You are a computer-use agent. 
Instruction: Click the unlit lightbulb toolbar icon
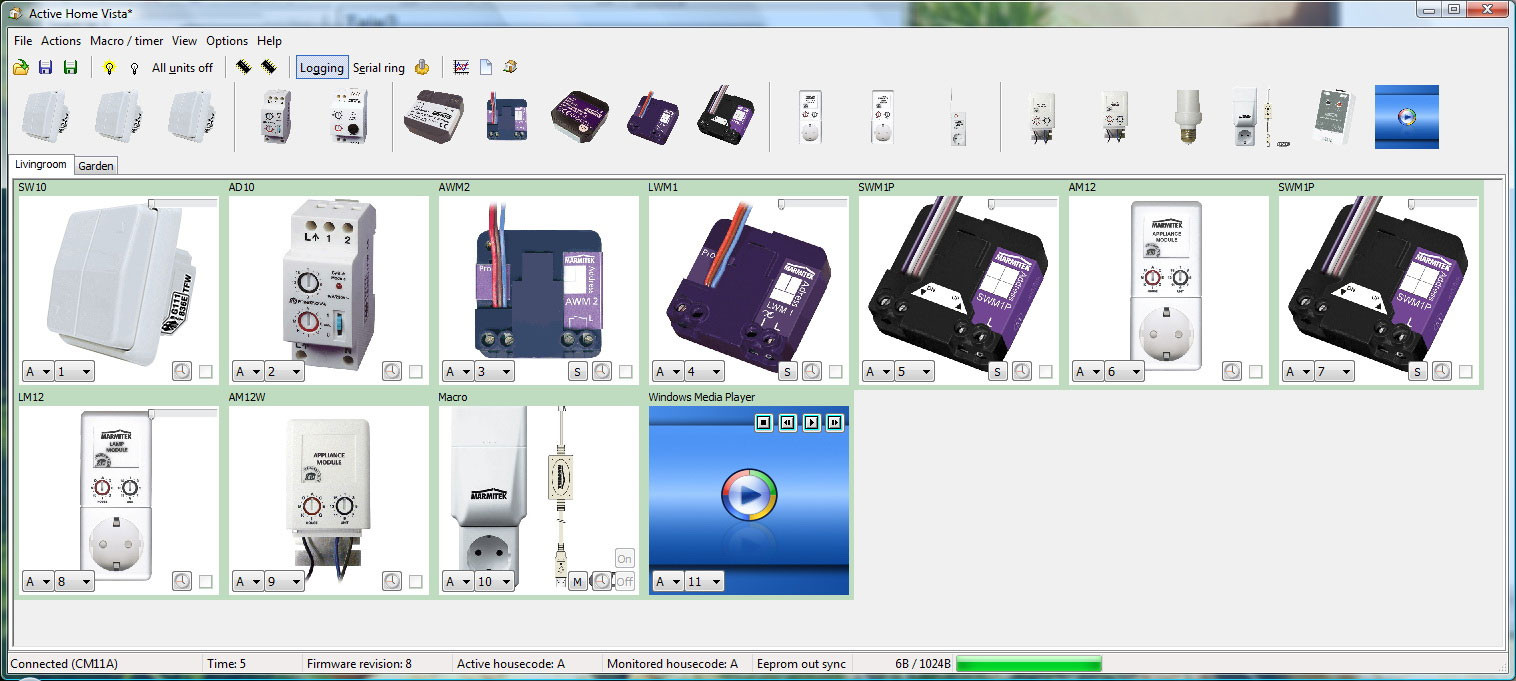[134, 68]
